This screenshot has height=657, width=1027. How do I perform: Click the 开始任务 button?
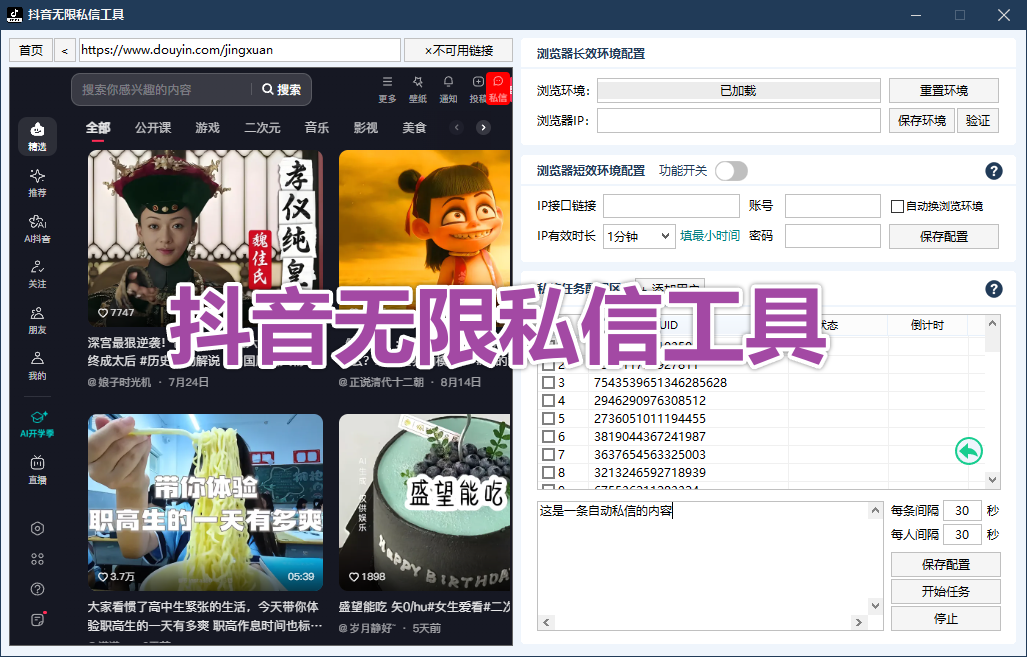coord(945,591)
